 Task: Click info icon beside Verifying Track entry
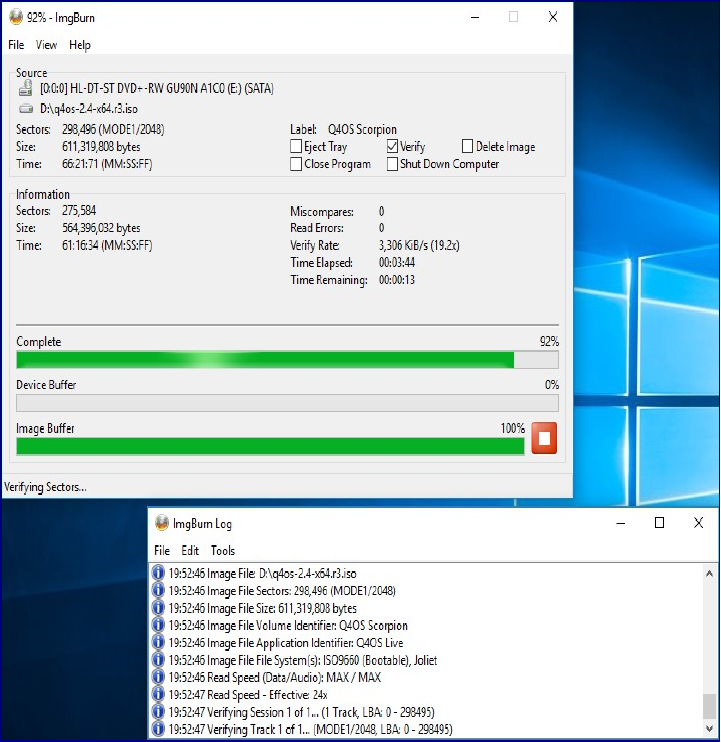(x=158, y=729)
